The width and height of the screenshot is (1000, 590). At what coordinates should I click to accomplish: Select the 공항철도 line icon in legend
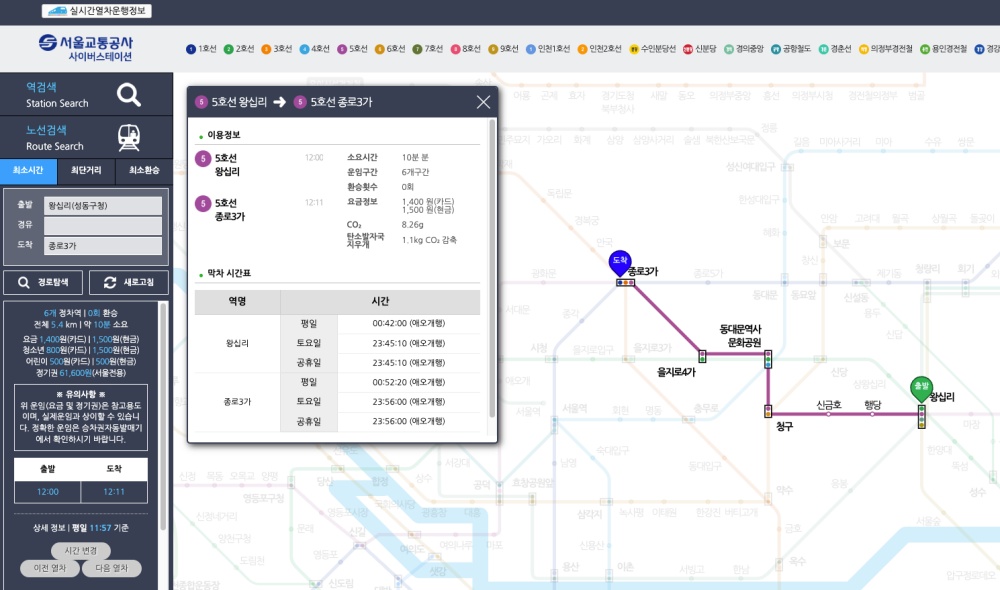coord(776,49)
